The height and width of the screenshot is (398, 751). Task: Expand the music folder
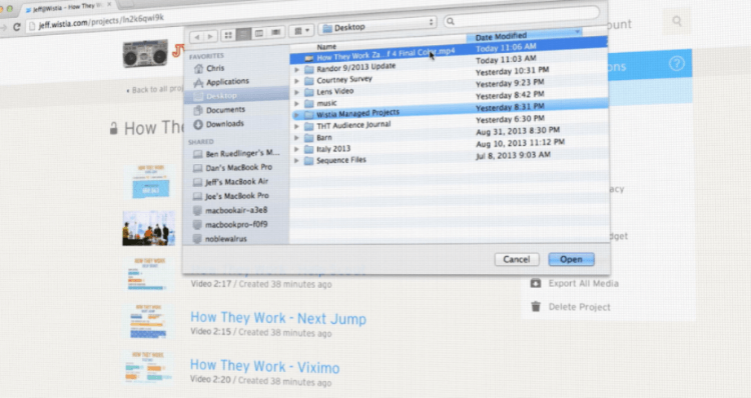[x=296, y=104]
